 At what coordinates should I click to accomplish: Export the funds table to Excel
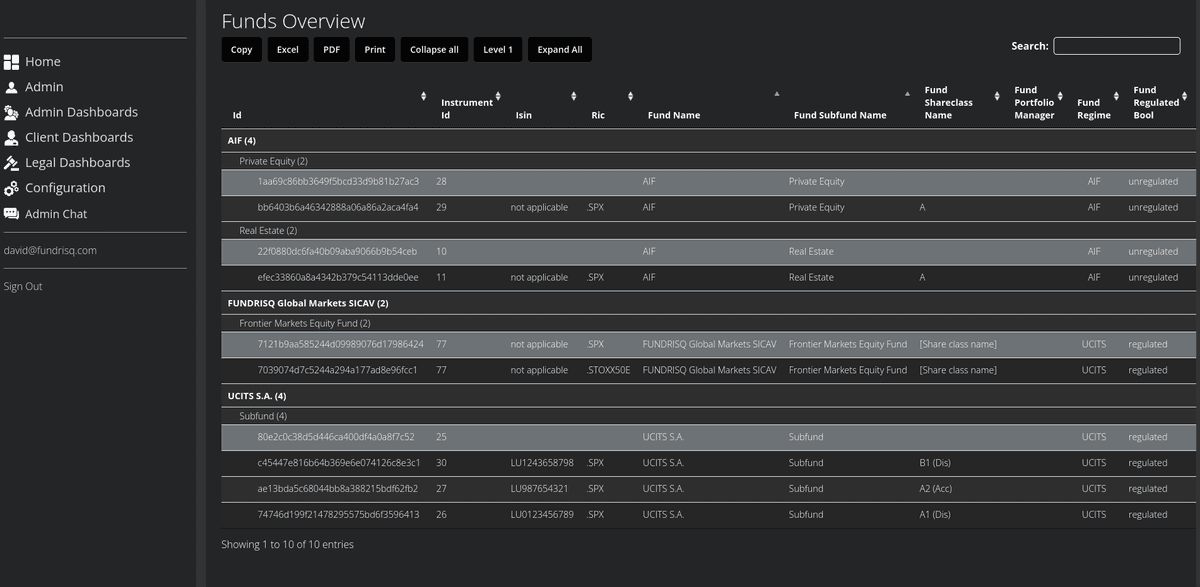(x=287, y=48)
